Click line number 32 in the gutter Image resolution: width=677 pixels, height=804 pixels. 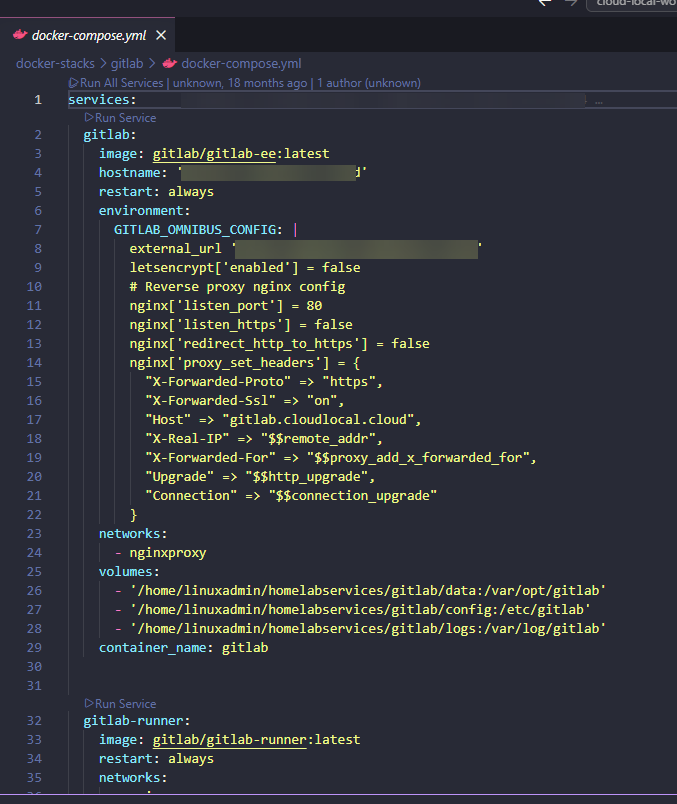pyautogui.click(x=34, y=721)
